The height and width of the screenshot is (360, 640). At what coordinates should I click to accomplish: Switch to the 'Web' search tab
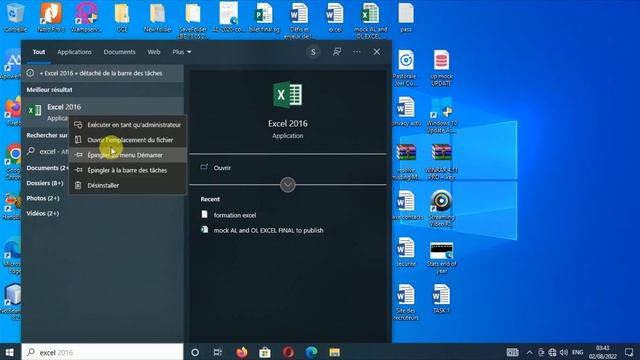(154, 52)
